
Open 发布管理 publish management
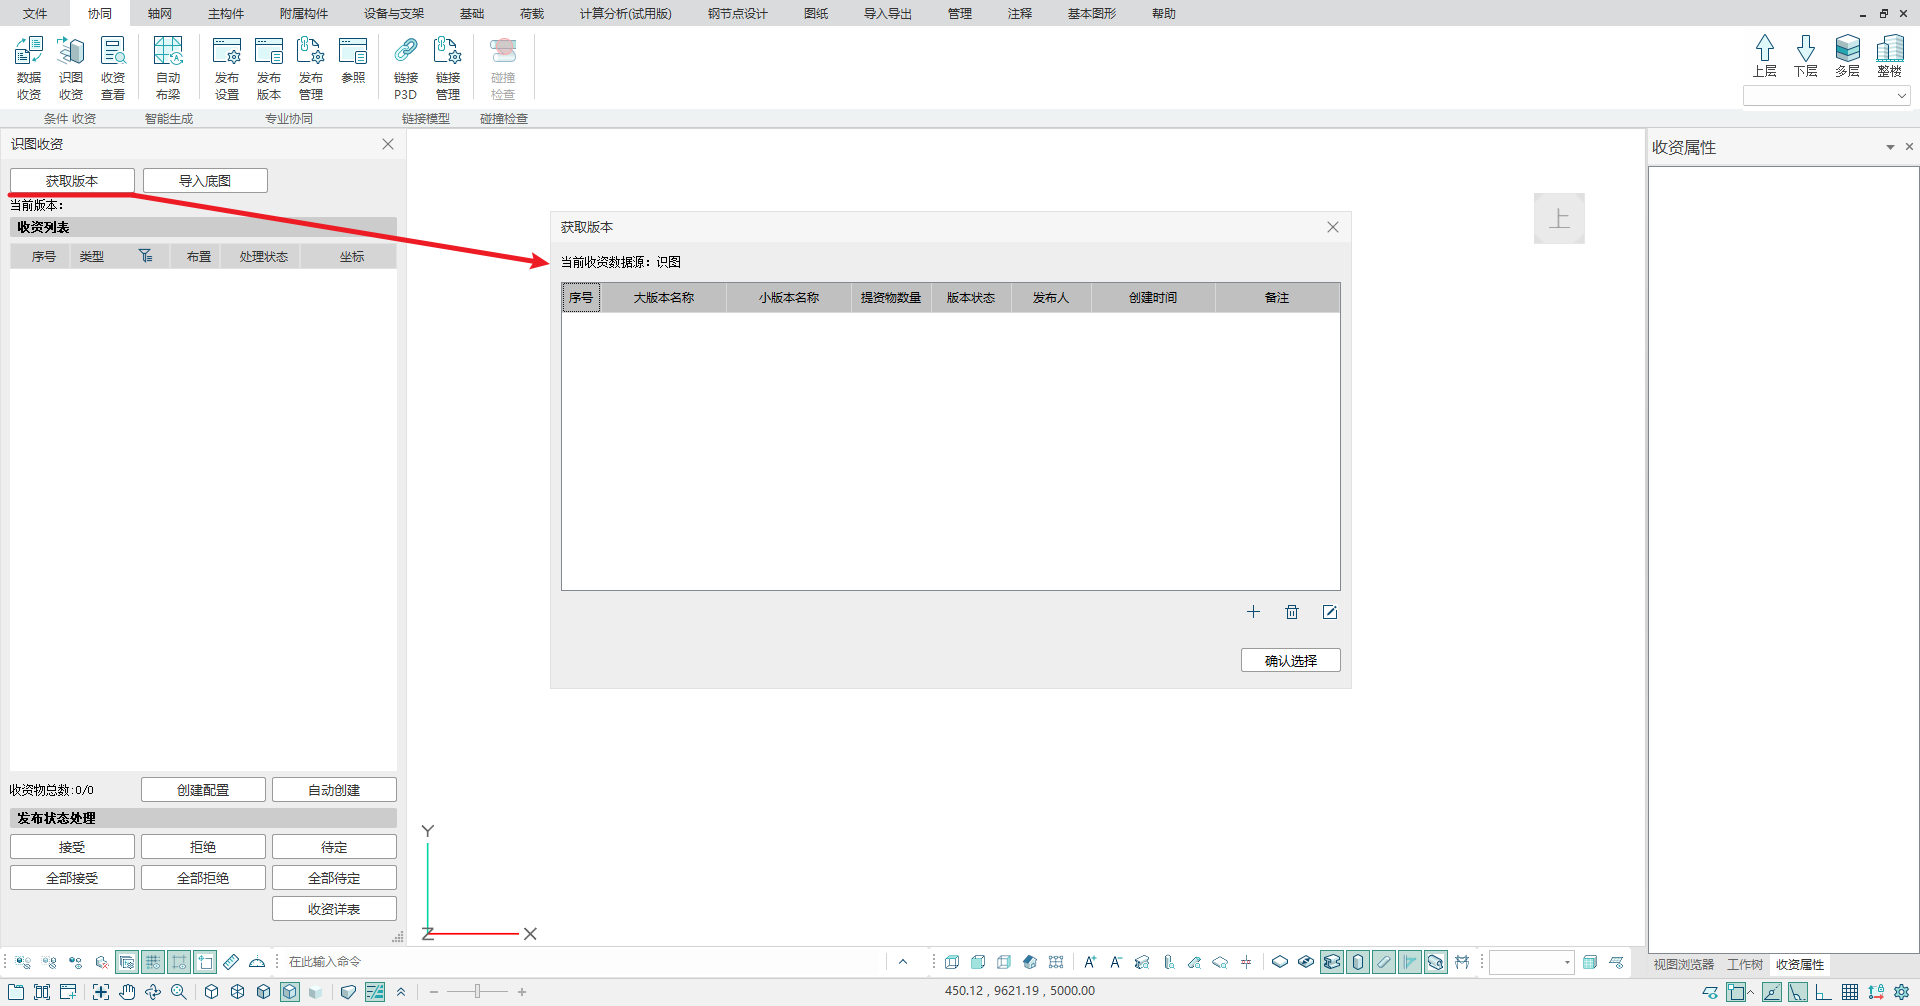(311, 68)
